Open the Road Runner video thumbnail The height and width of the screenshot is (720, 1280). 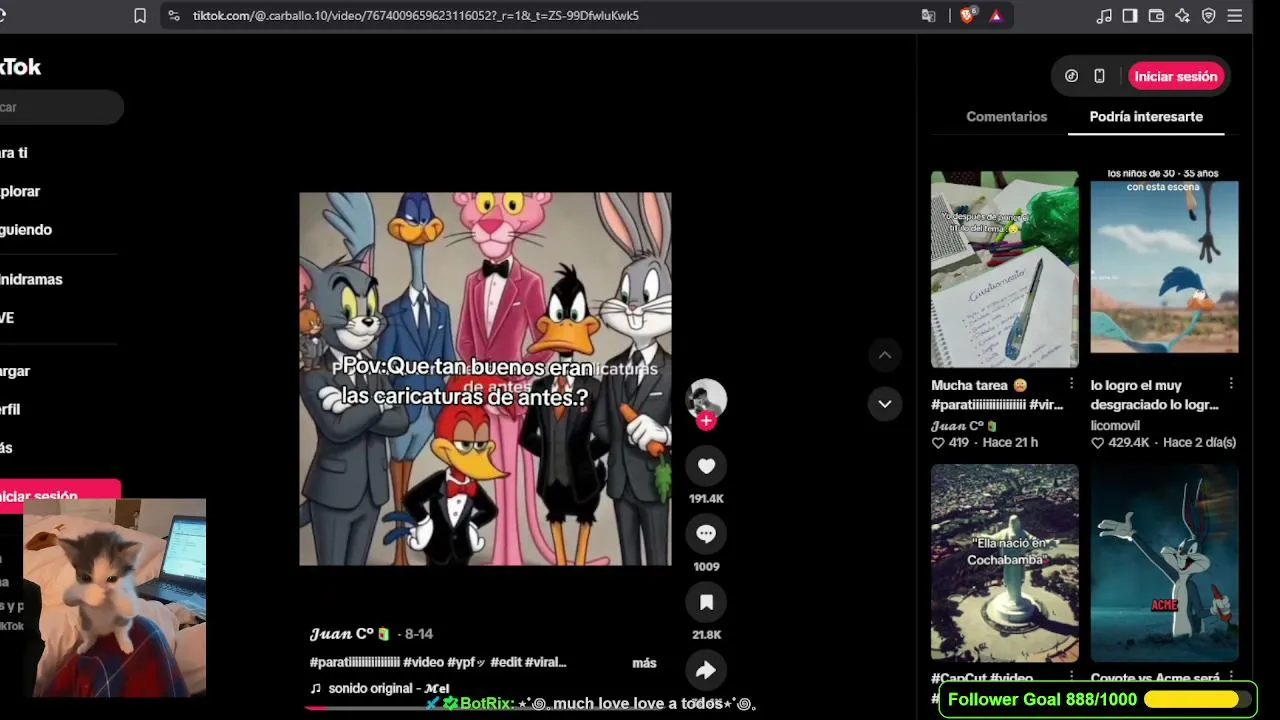tap(1164, 269)
